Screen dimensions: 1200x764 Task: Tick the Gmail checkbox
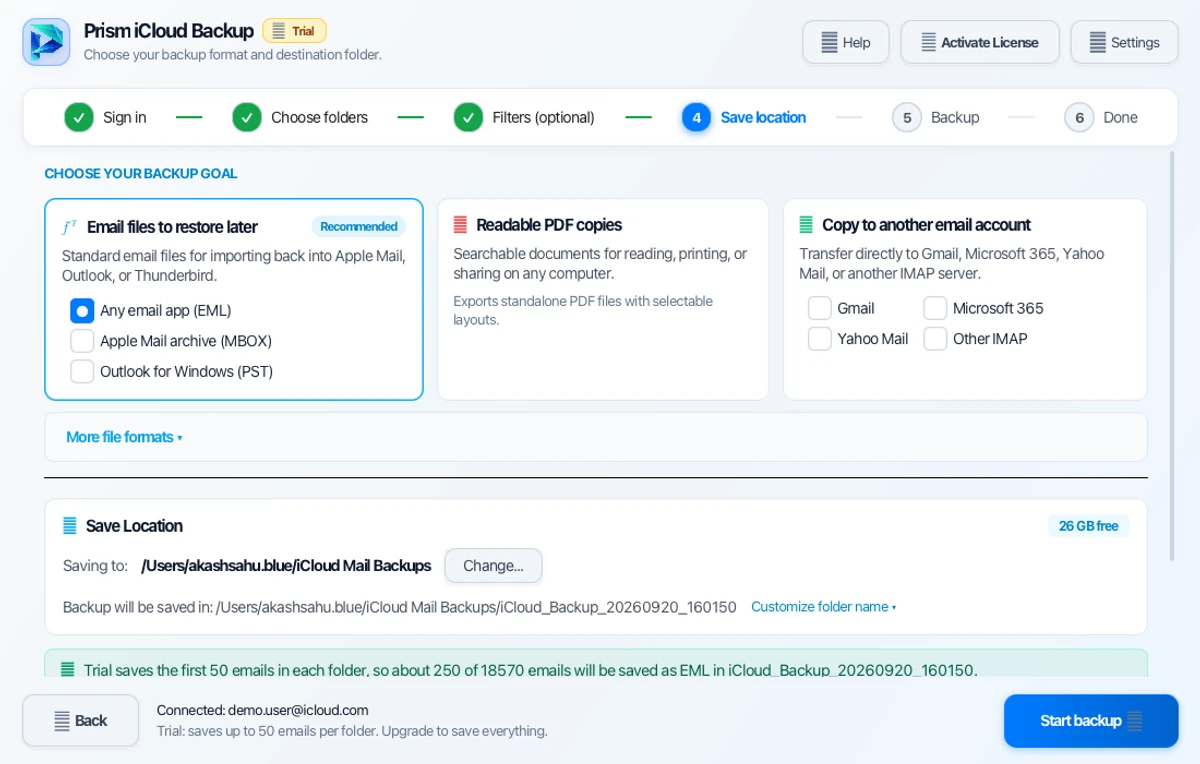[820, 308]
